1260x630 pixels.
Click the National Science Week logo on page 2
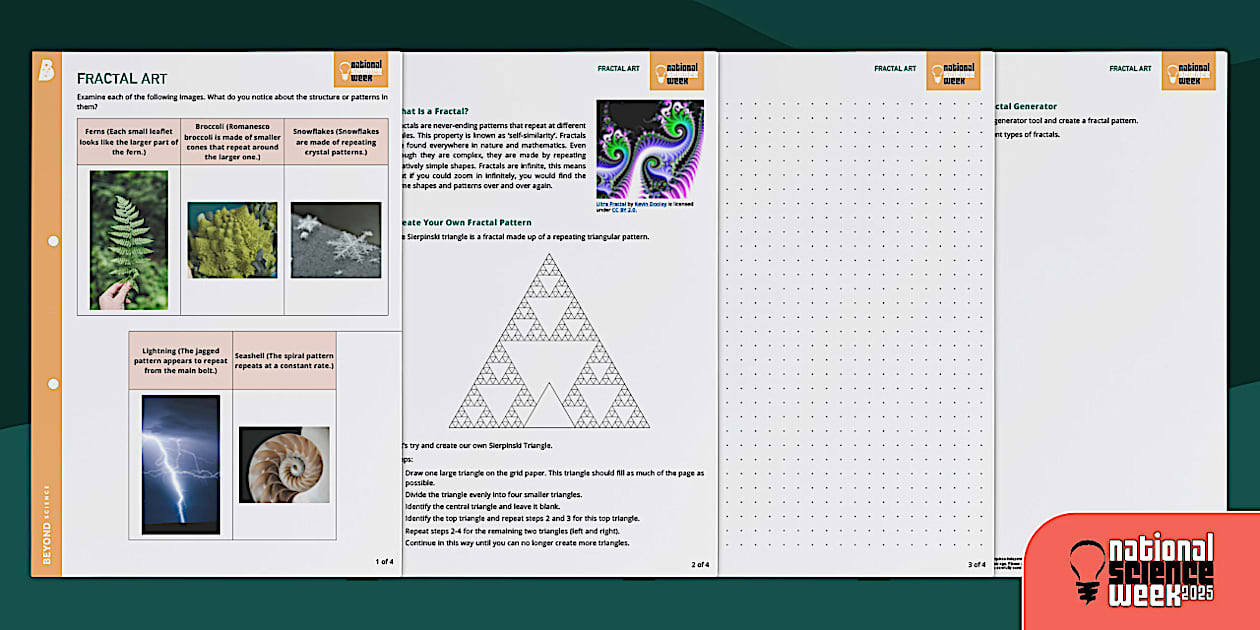pos(676,72)
